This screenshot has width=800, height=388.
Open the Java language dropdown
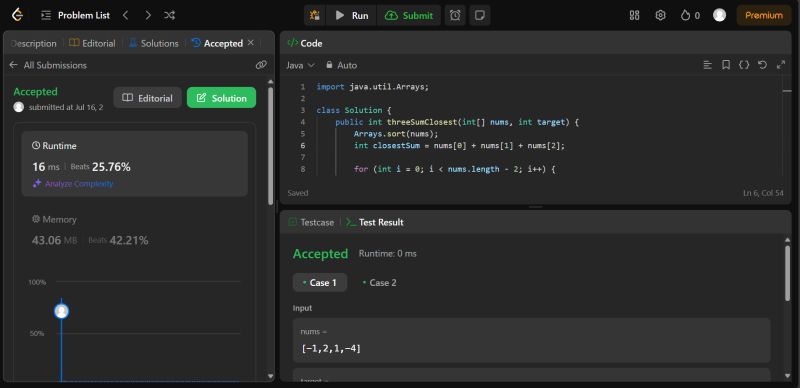[x=301, y=65]
